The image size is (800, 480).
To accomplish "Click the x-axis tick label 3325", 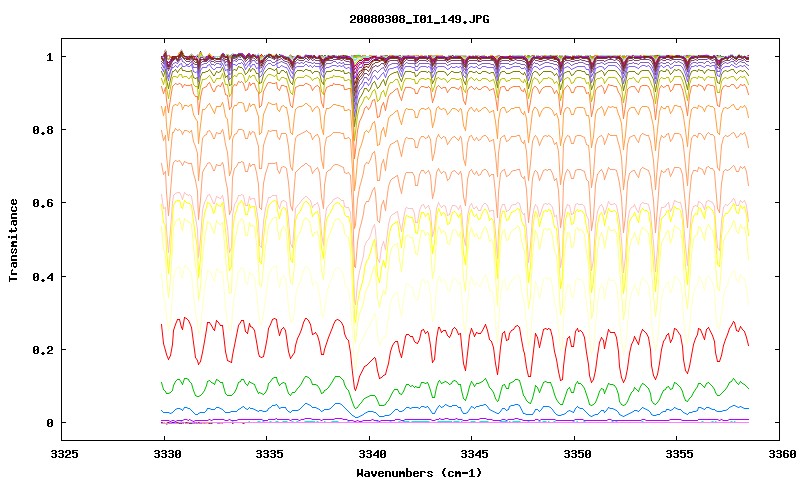I will 64,454.
